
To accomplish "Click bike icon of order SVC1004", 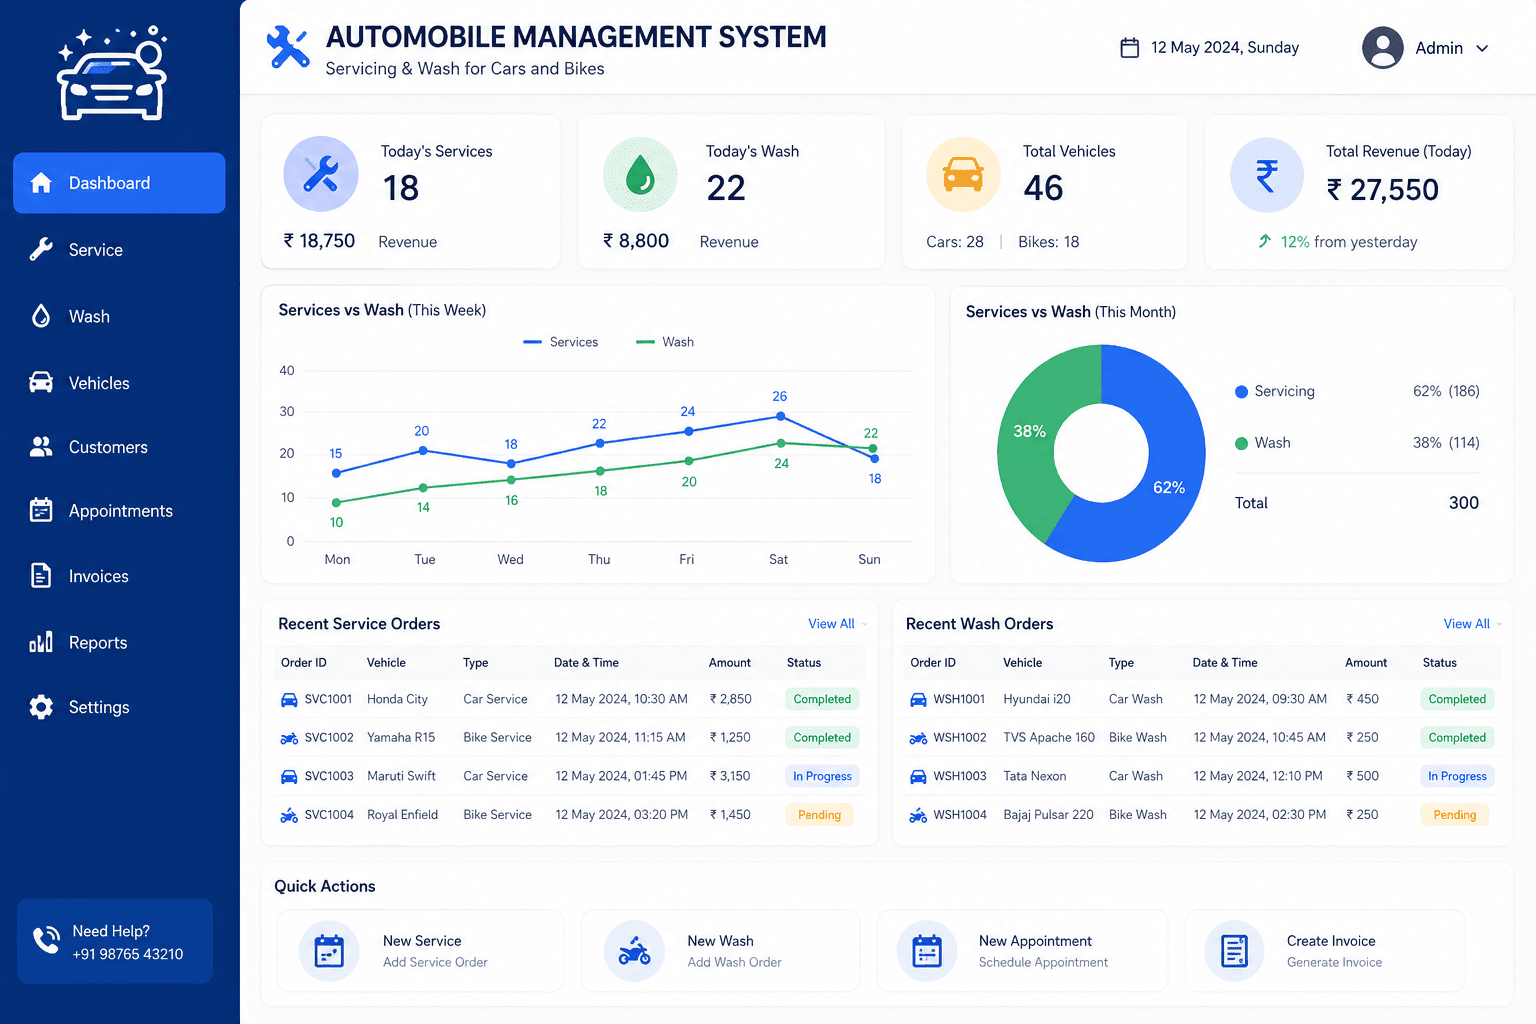I will [289, 815].
